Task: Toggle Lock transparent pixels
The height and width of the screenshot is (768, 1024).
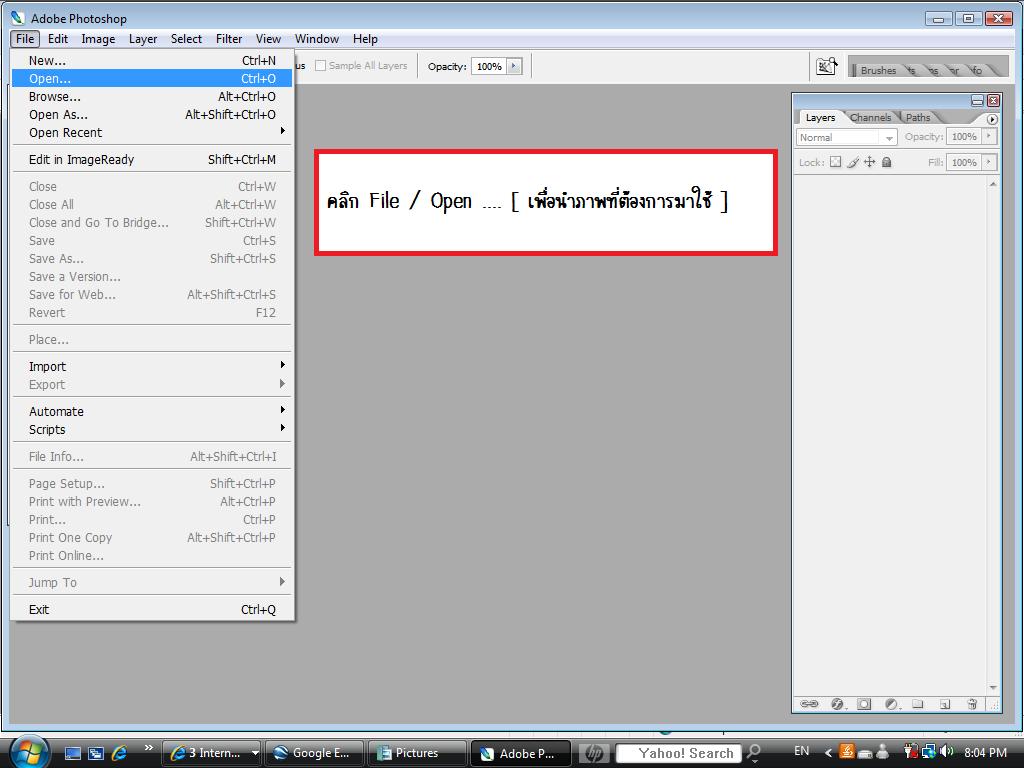Action: 835,162
